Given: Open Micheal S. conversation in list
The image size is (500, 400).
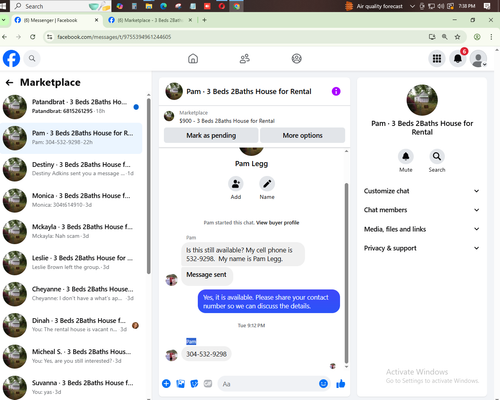Looking at the screenshot, I should (x=71, y=356).
